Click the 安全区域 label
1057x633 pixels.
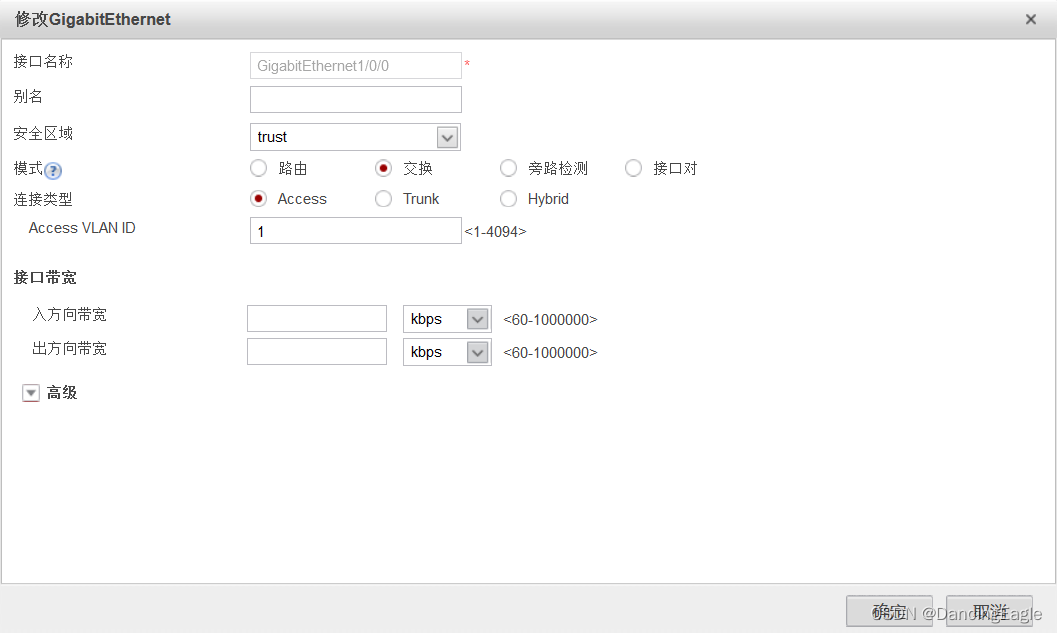(43, 133)
